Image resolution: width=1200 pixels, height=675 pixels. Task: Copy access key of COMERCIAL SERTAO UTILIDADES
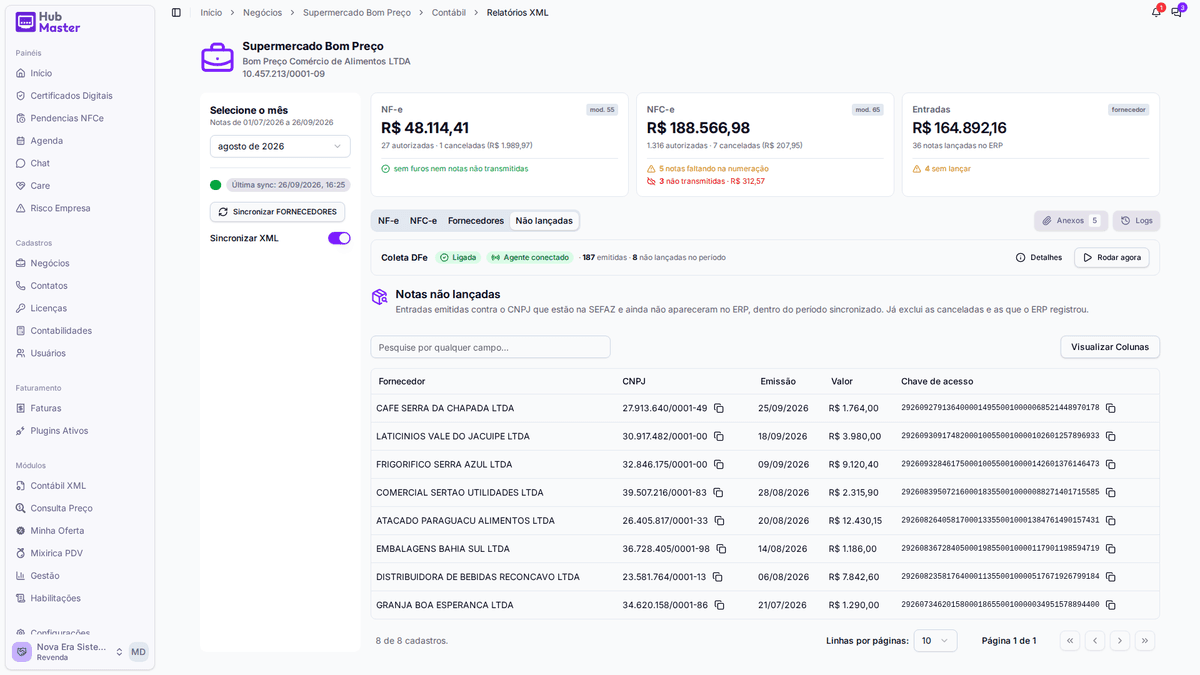[1111, 492]
